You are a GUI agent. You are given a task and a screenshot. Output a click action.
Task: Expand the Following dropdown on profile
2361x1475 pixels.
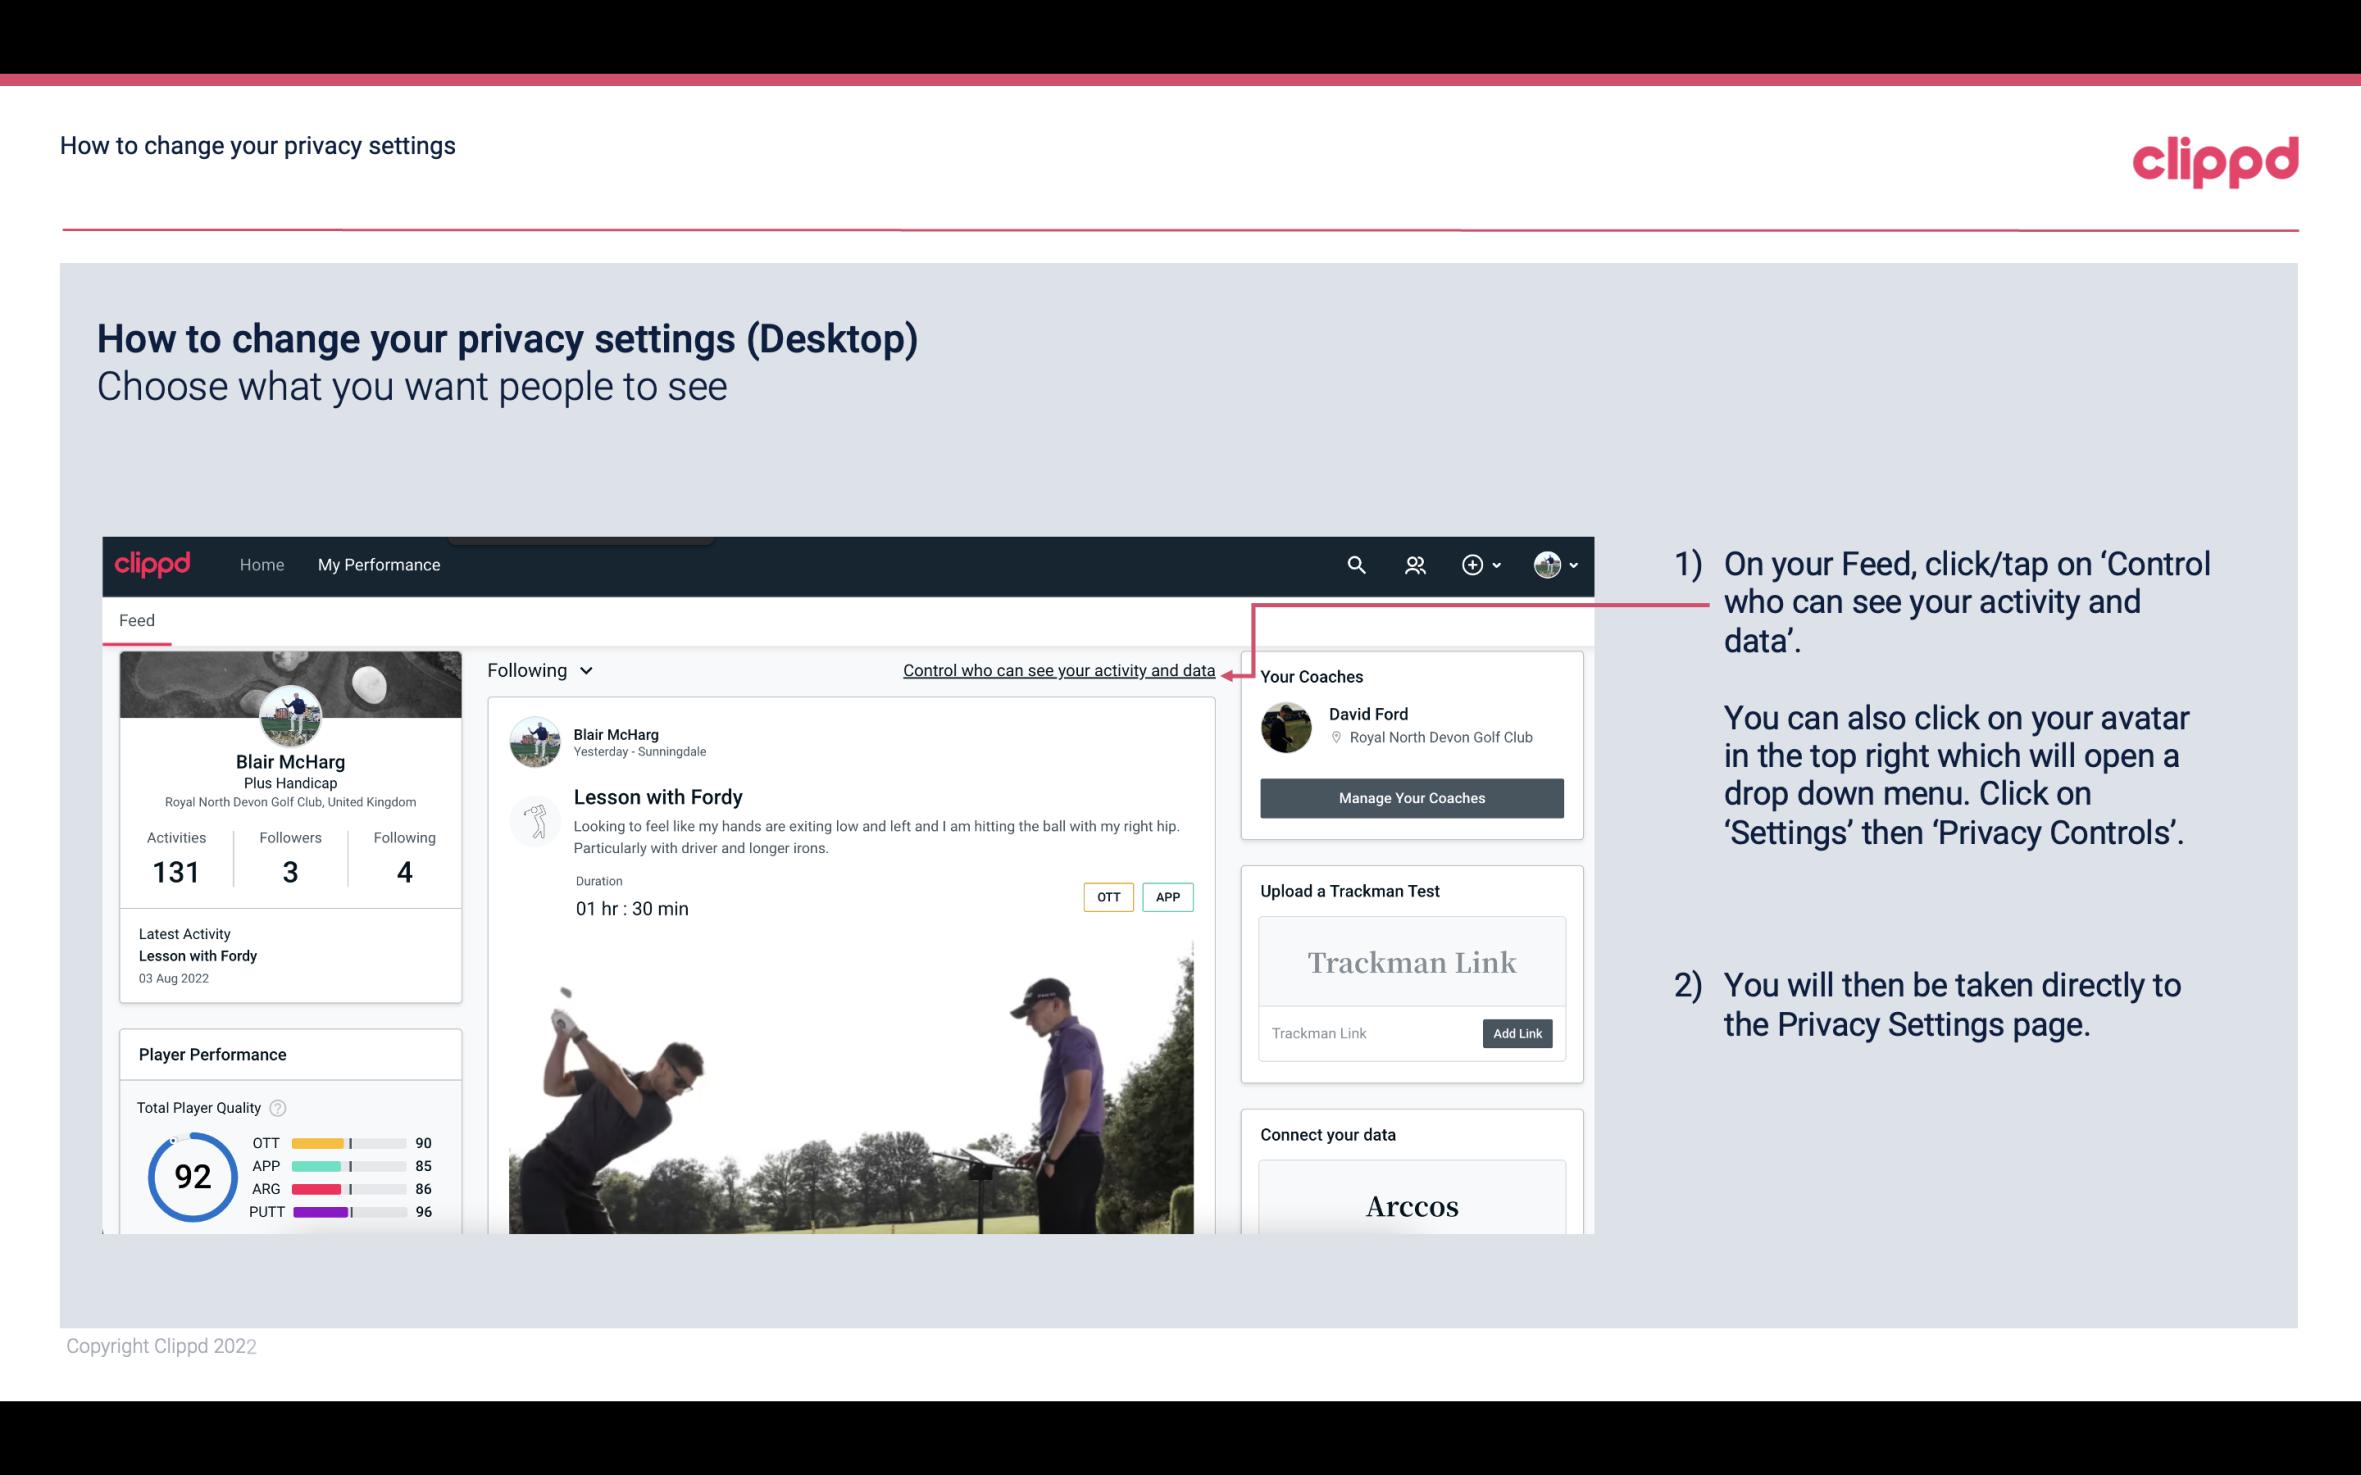click(538, 670)
